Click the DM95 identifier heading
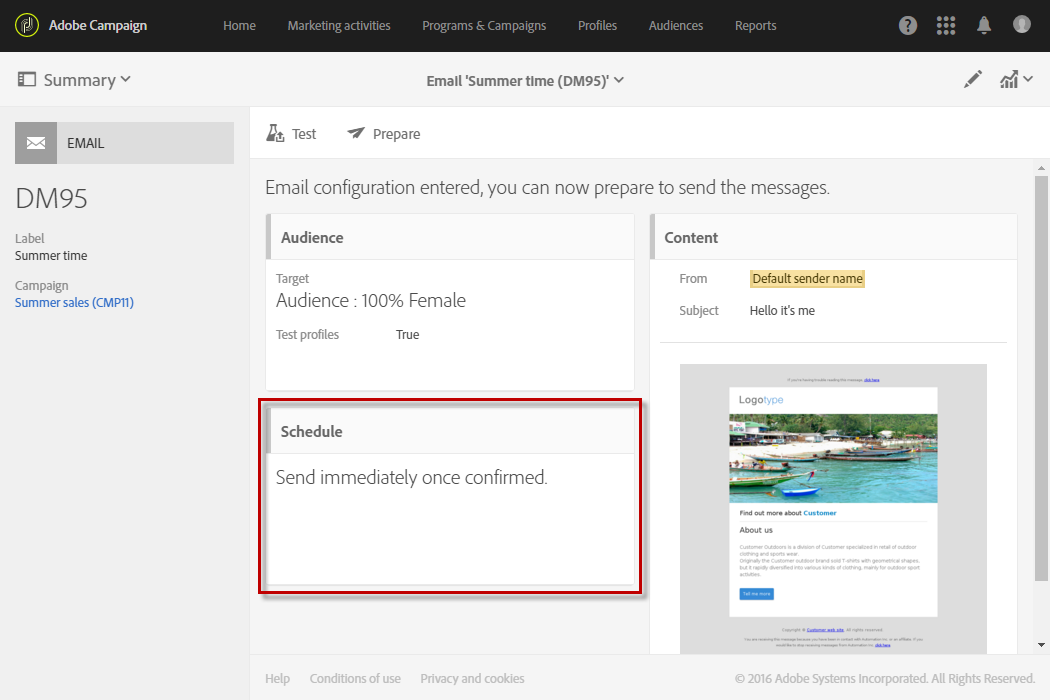 52,199
